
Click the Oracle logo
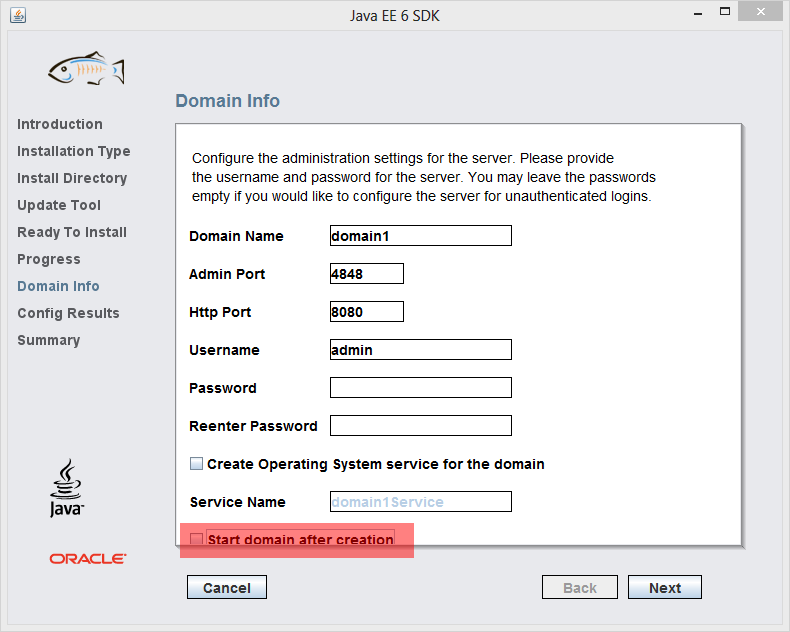pos(88,558)
